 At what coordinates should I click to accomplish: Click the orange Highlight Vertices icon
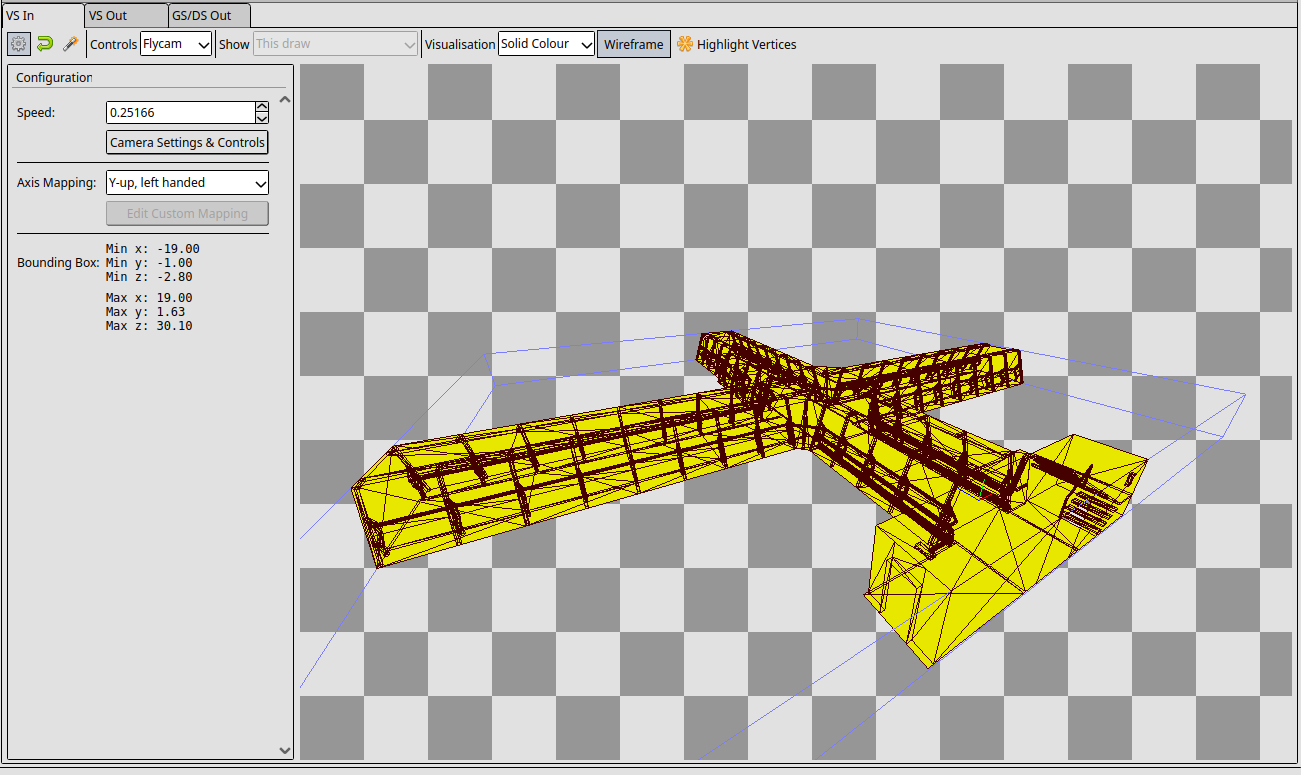[685, 44]
